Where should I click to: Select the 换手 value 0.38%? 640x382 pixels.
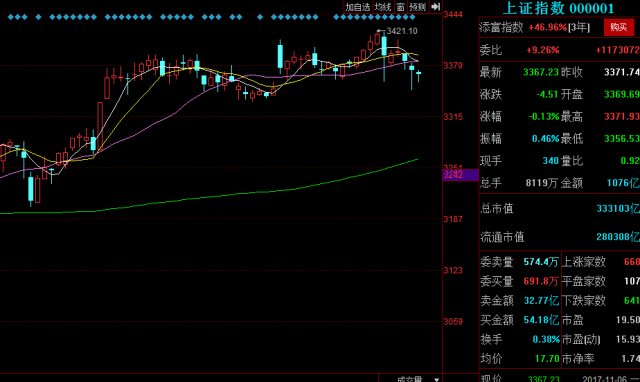[x=546, y=340]
